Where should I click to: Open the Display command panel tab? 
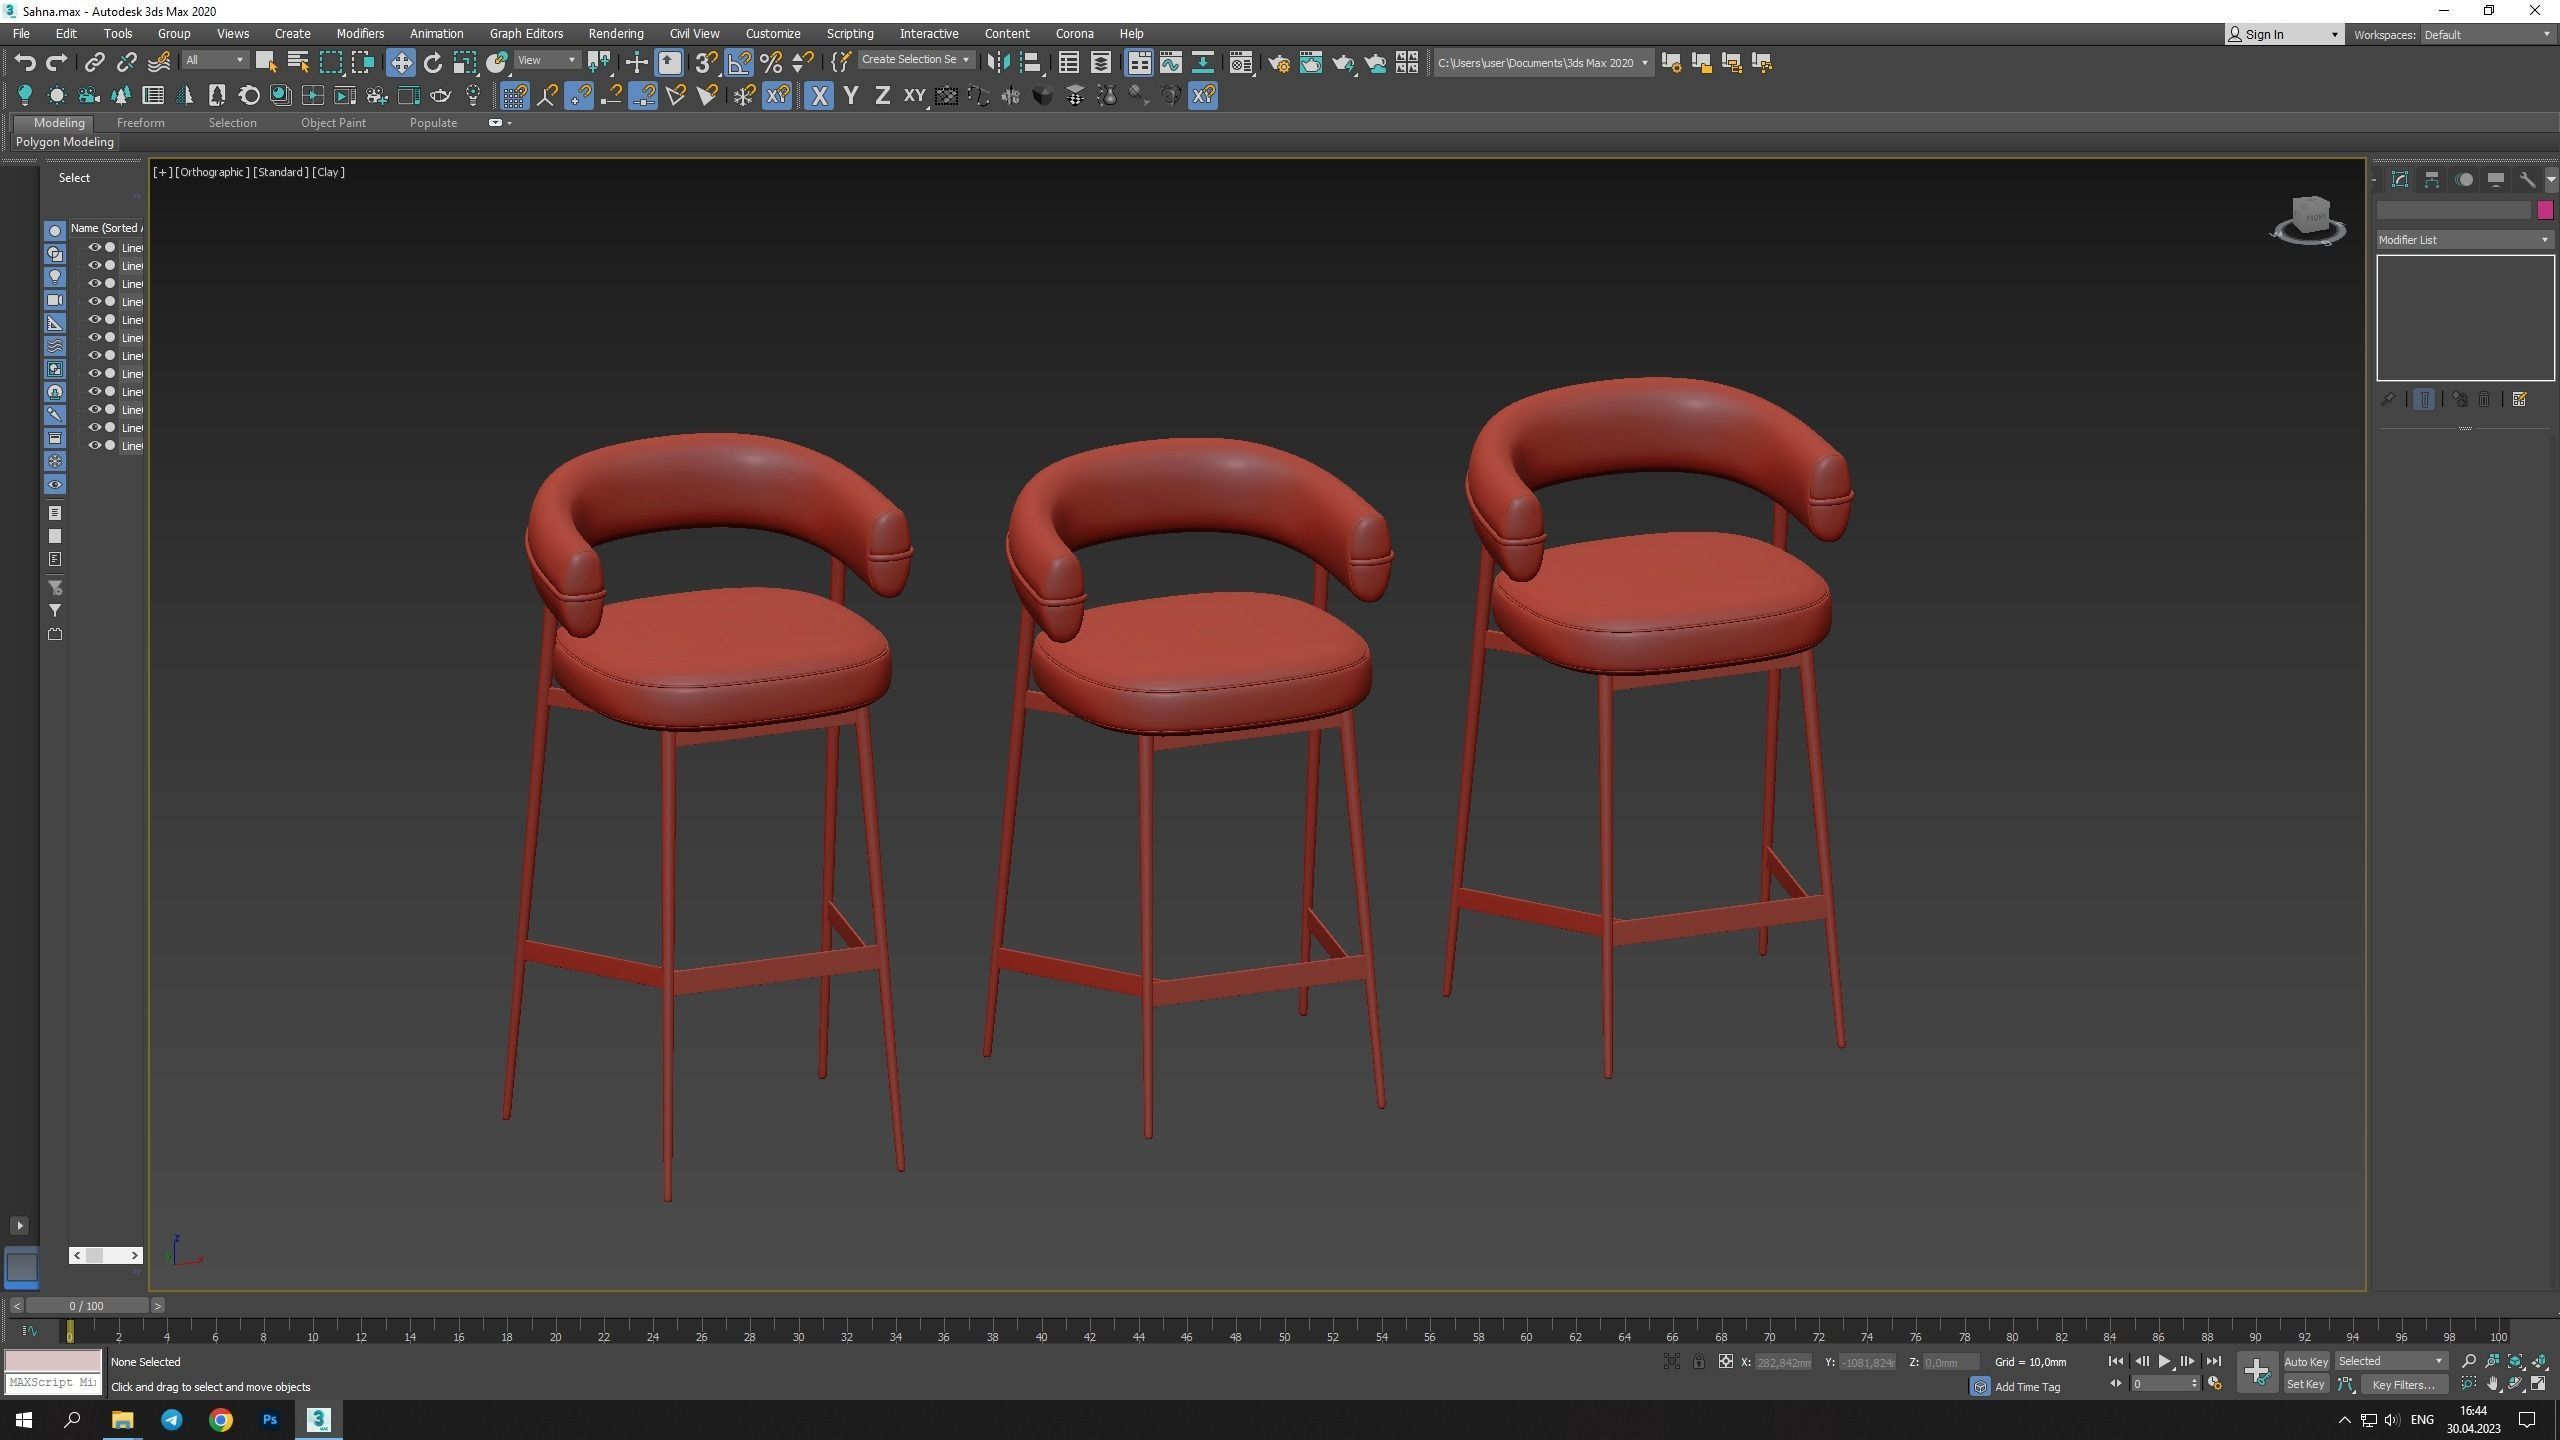[2496, 180]
